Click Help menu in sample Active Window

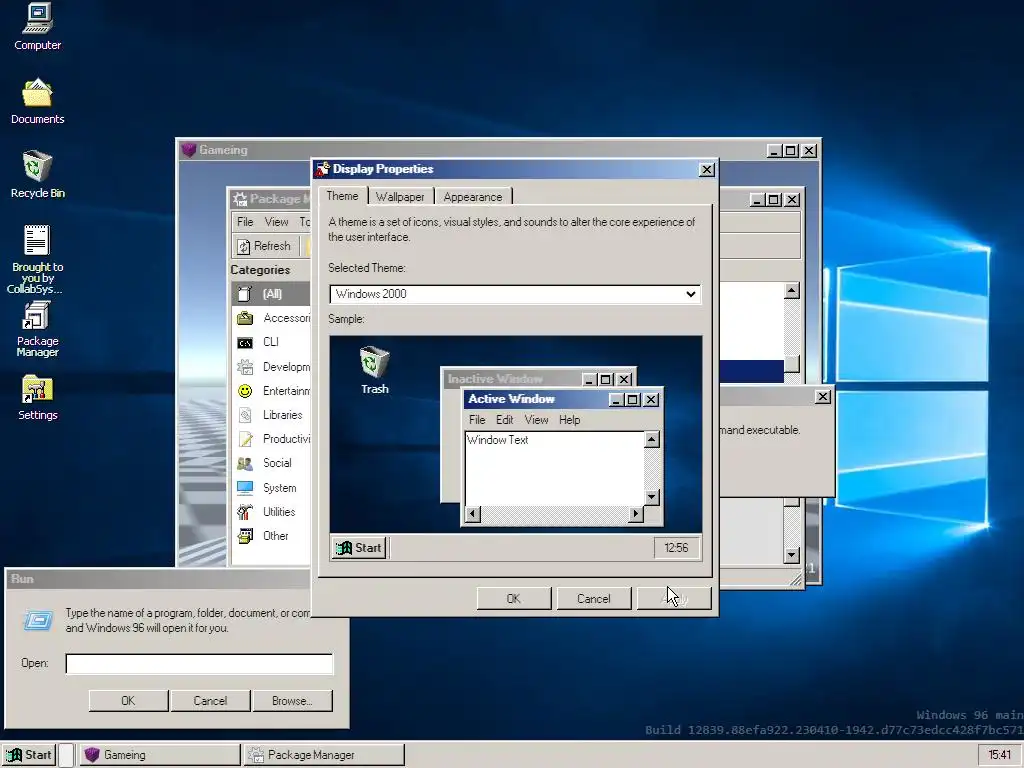pos(569,420)
